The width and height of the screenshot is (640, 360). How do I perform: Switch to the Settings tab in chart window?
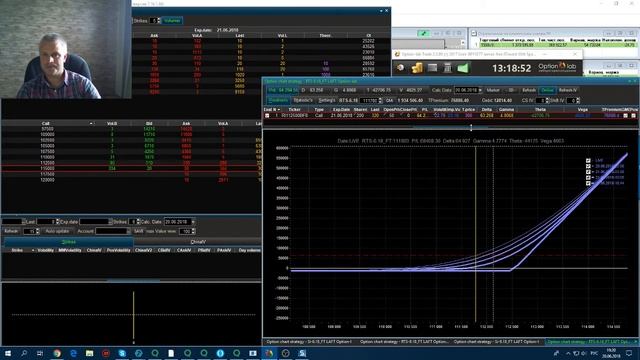pyautogui.click(x=327, y=100)
